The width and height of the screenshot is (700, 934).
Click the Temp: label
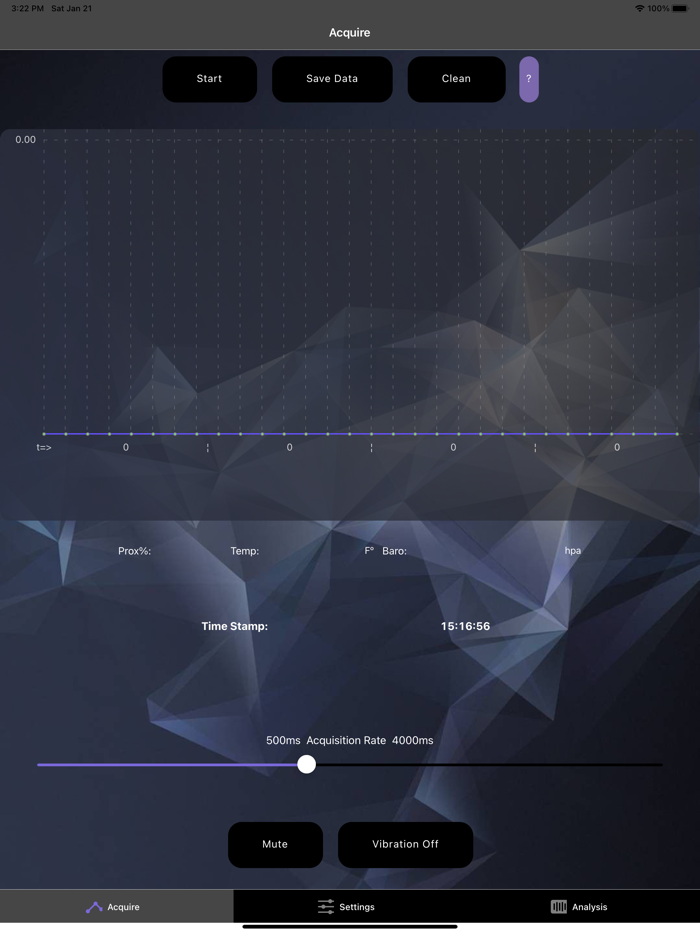[245, 551]
